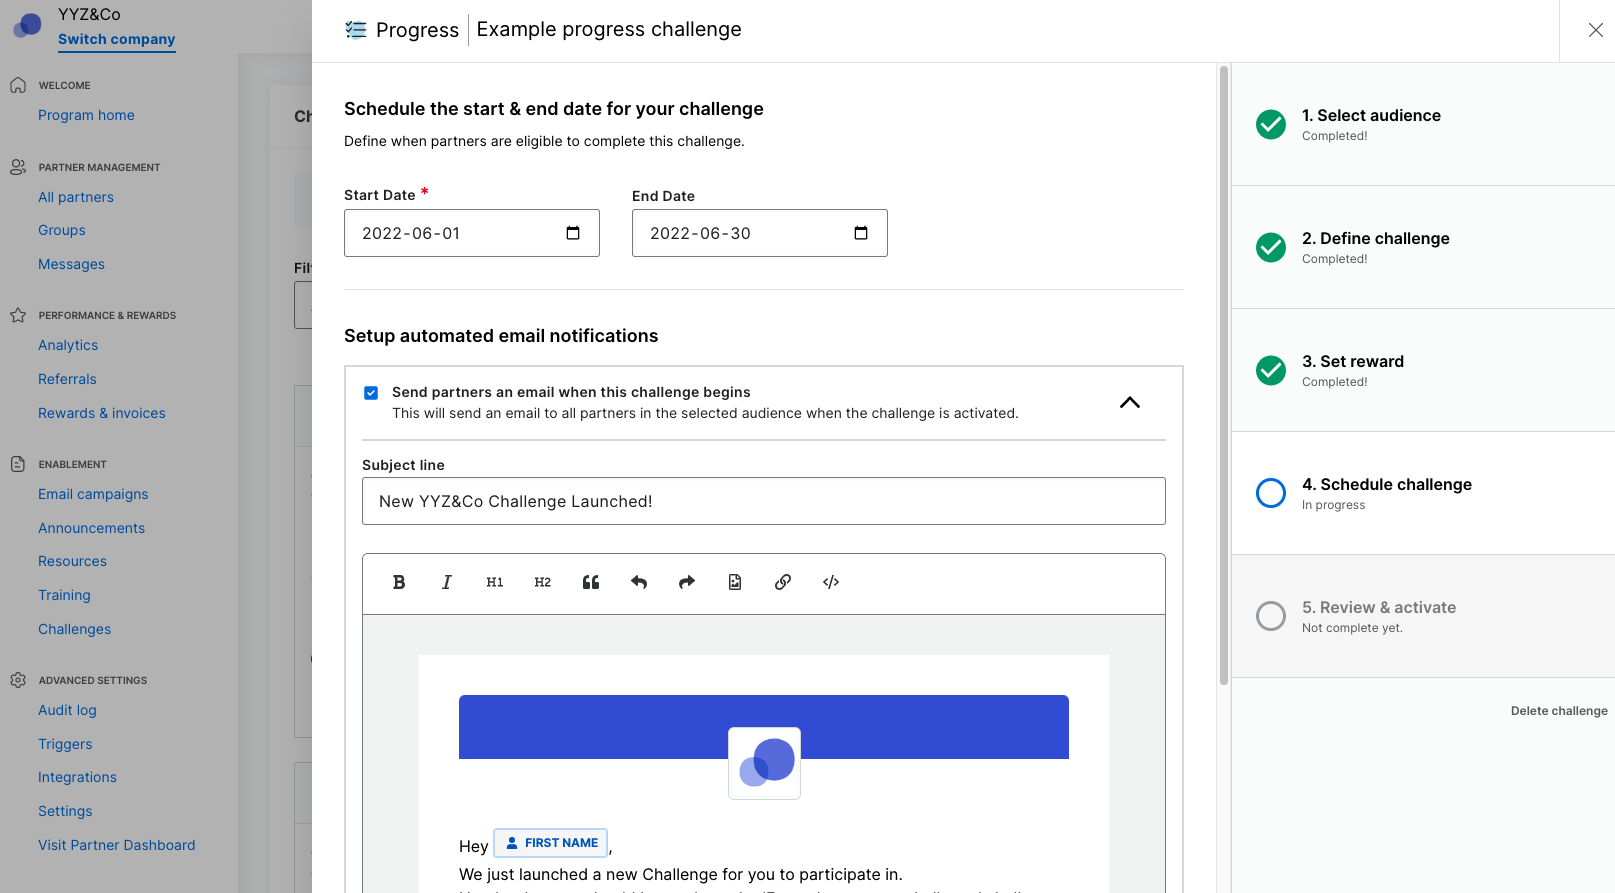Image resolution: width=1615 pixels, height=893 pixels.
Task: Click Visit Partner Dashboard link
Action: click(x=117, y=845)
